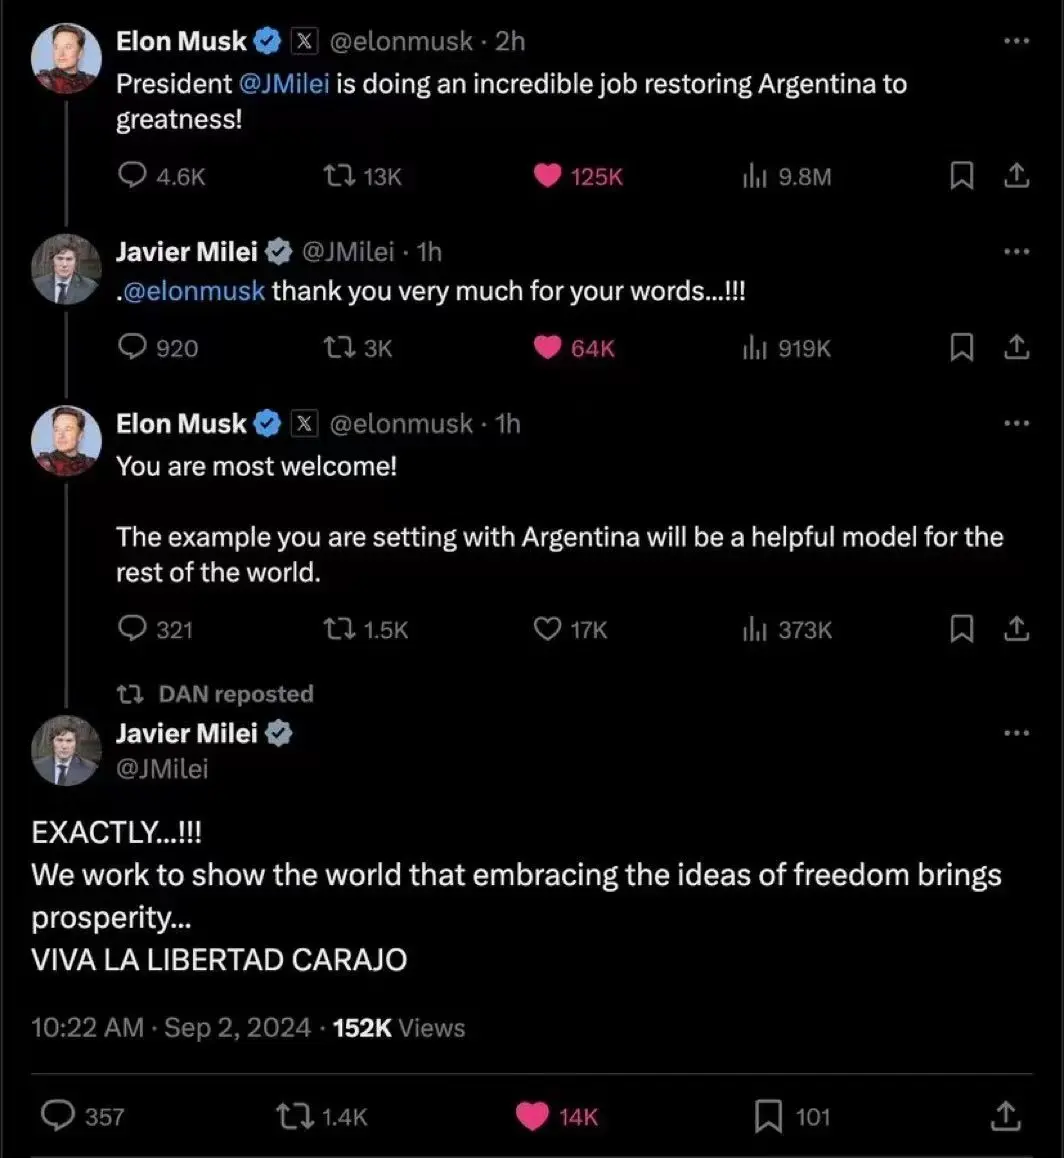Open more options on Elon's top post
The height and width of the screenshot is (1158, 1064).
(1016, 41)
